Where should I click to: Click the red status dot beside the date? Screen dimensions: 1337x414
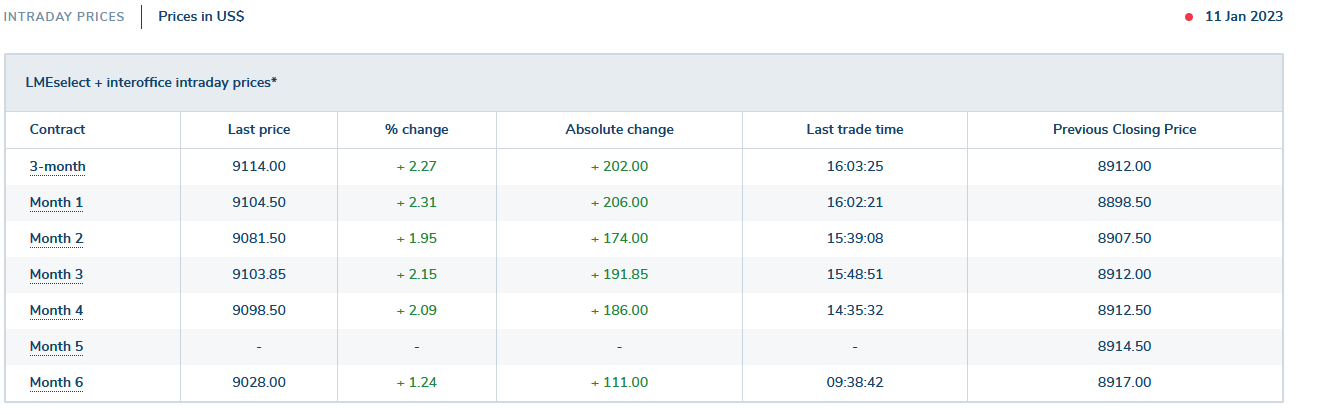pyautogui.click(x=1189, y=17)
